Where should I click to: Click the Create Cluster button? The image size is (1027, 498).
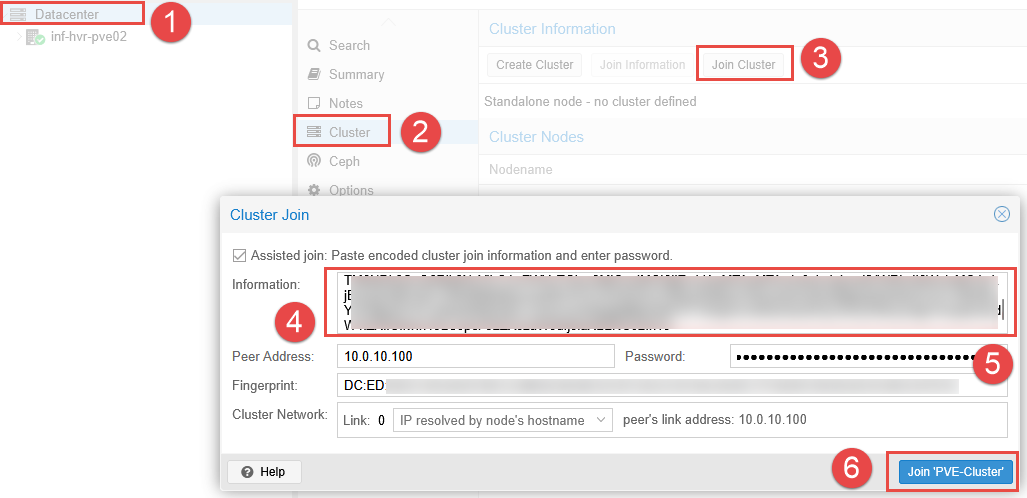[535, 65]
